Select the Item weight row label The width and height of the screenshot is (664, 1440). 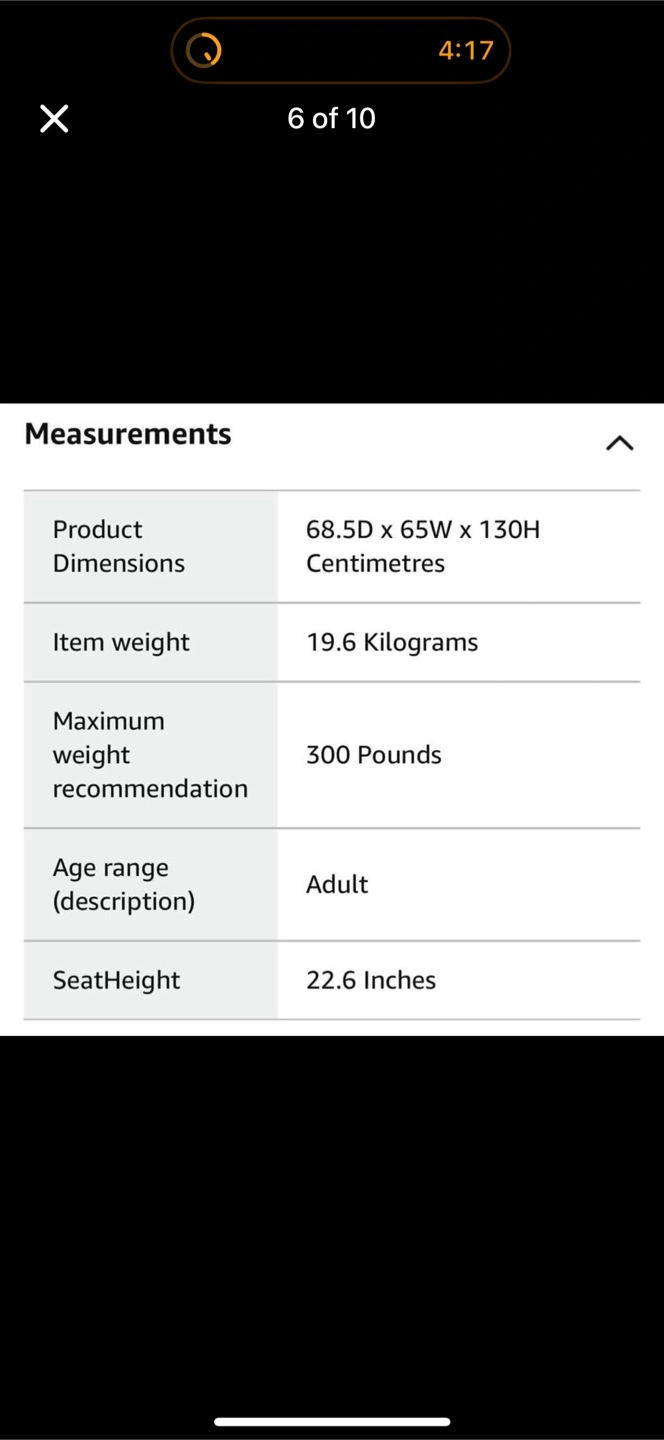tap(121, 642)
